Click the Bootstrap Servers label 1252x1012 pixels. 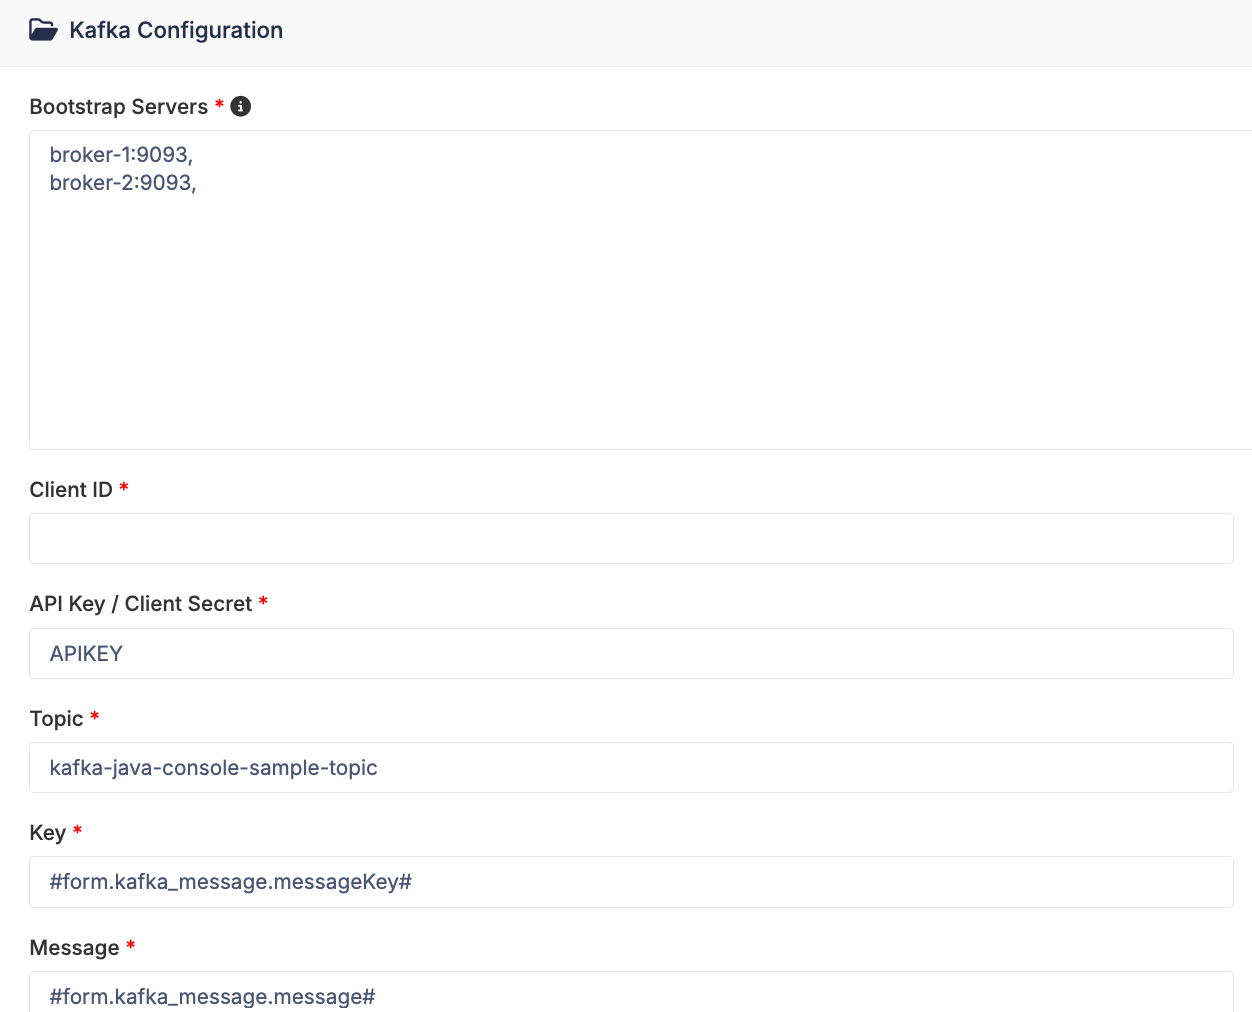119,107
